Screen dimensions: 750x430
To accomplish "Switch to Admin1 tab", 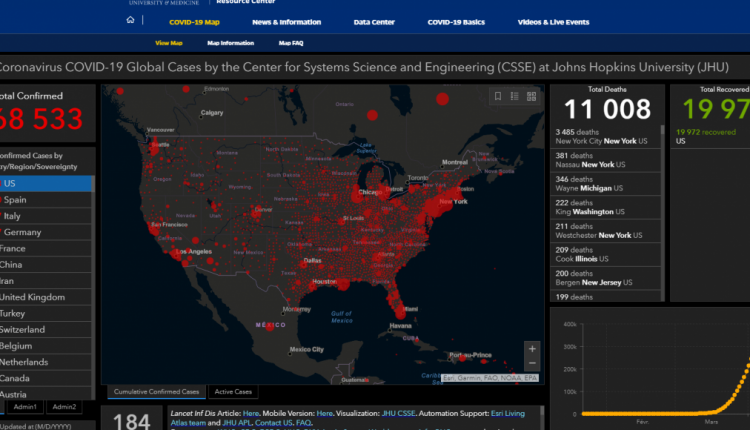I will point(25,407).
